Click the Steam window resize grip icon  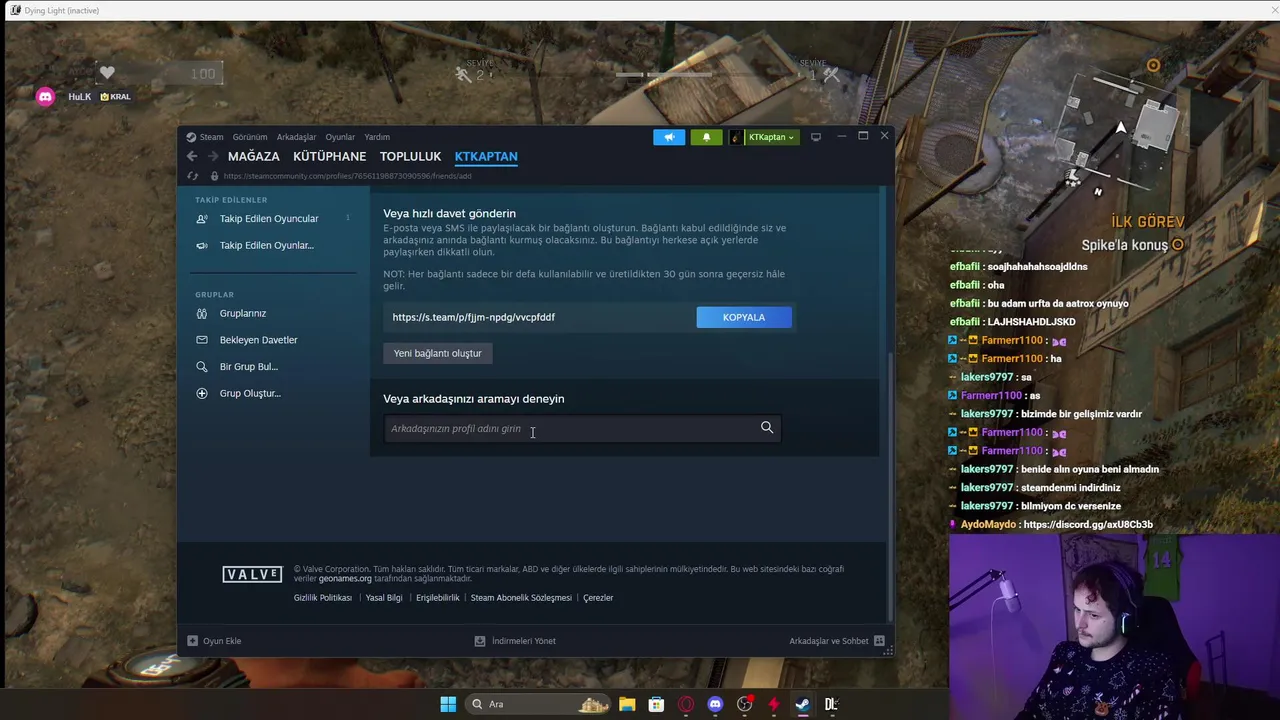[x=888, y=652]
